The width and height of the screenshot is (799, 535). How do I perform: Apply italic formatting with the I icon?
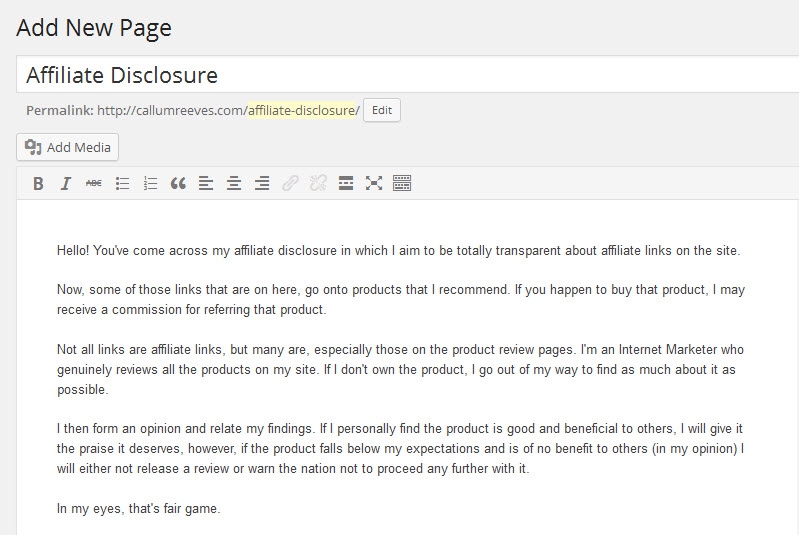coord(66,183)
